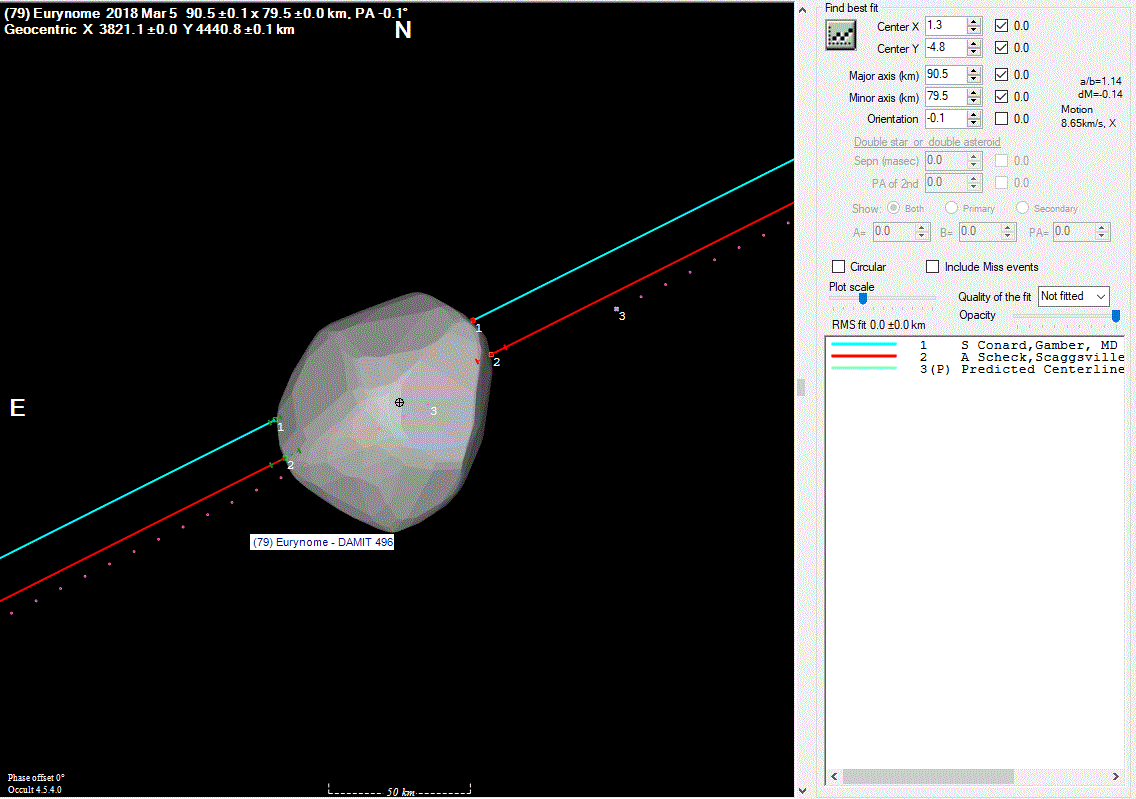Decrease Center Y with its down arrow

point(974,52)
